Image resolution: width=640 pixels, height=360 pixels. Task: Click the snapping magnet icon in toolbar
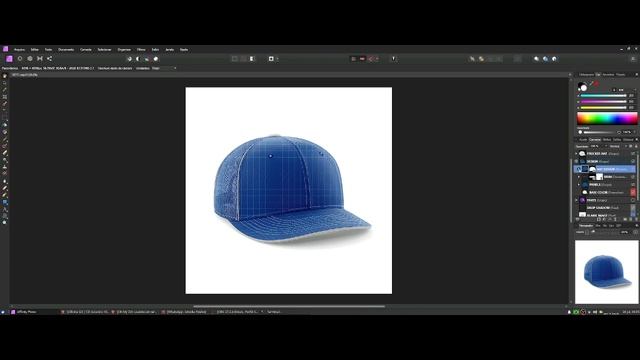[x=371, y=59]
